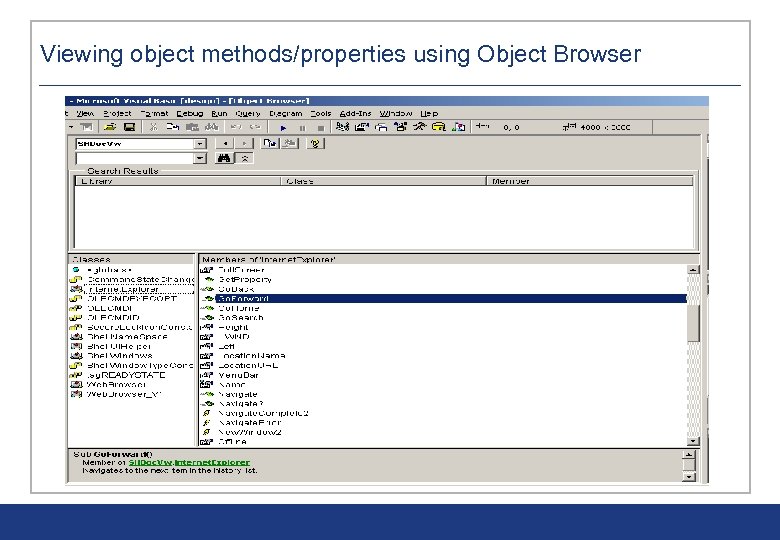Hide search results with the double-chevron button
This screenshot has height=540, width=780.
244,158
